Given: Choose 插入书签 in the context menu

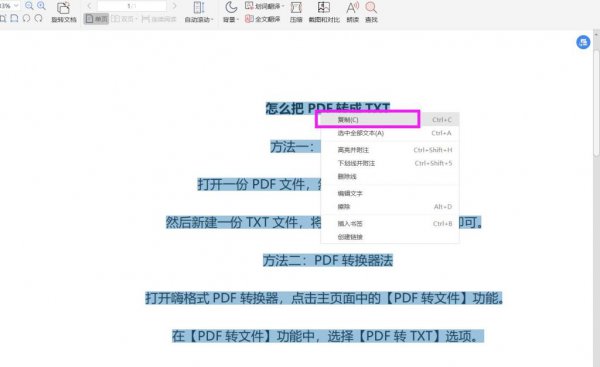Looking at the screenshot, I should 390,224.
